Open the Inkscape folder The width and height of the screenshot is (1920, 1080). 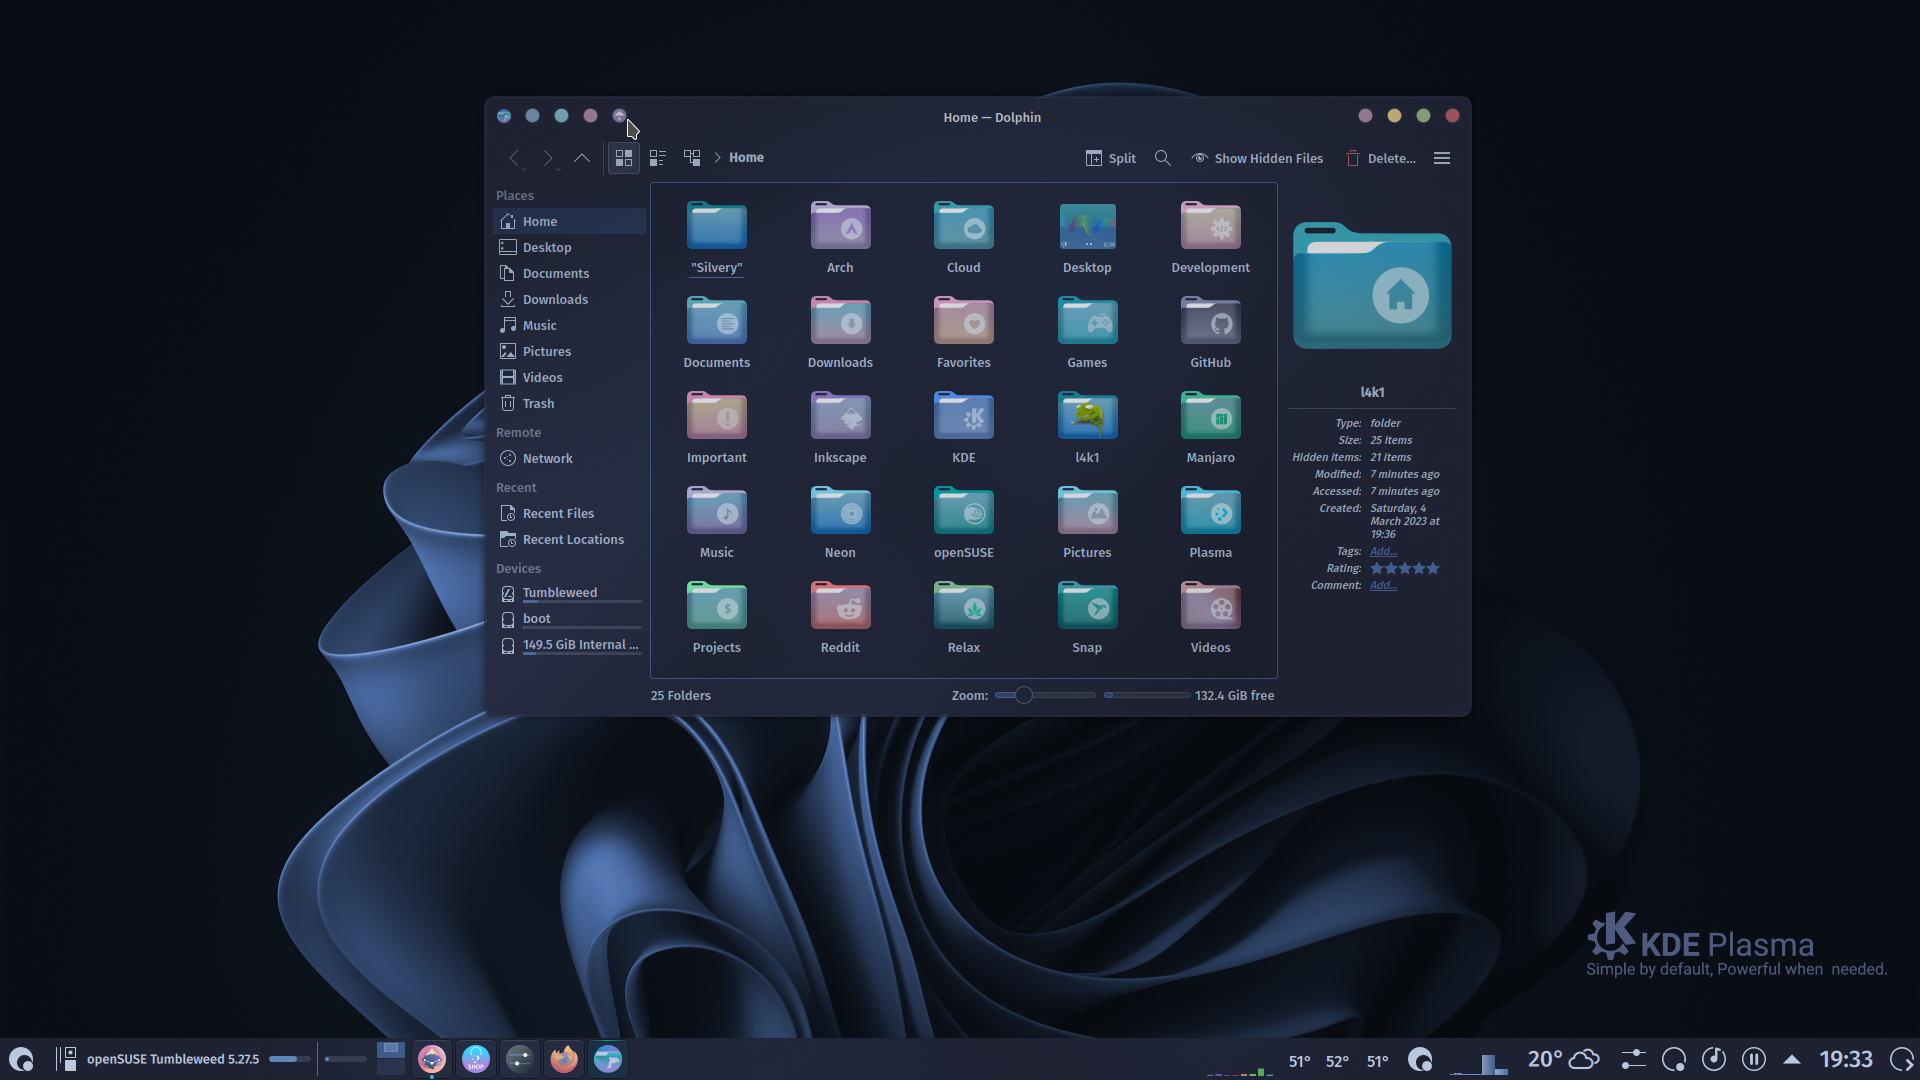(x=840, y=427)
